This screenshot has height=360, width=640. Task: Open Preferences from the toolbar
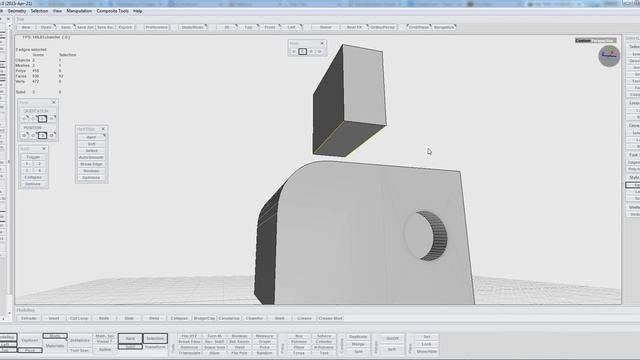pos(157,27)
